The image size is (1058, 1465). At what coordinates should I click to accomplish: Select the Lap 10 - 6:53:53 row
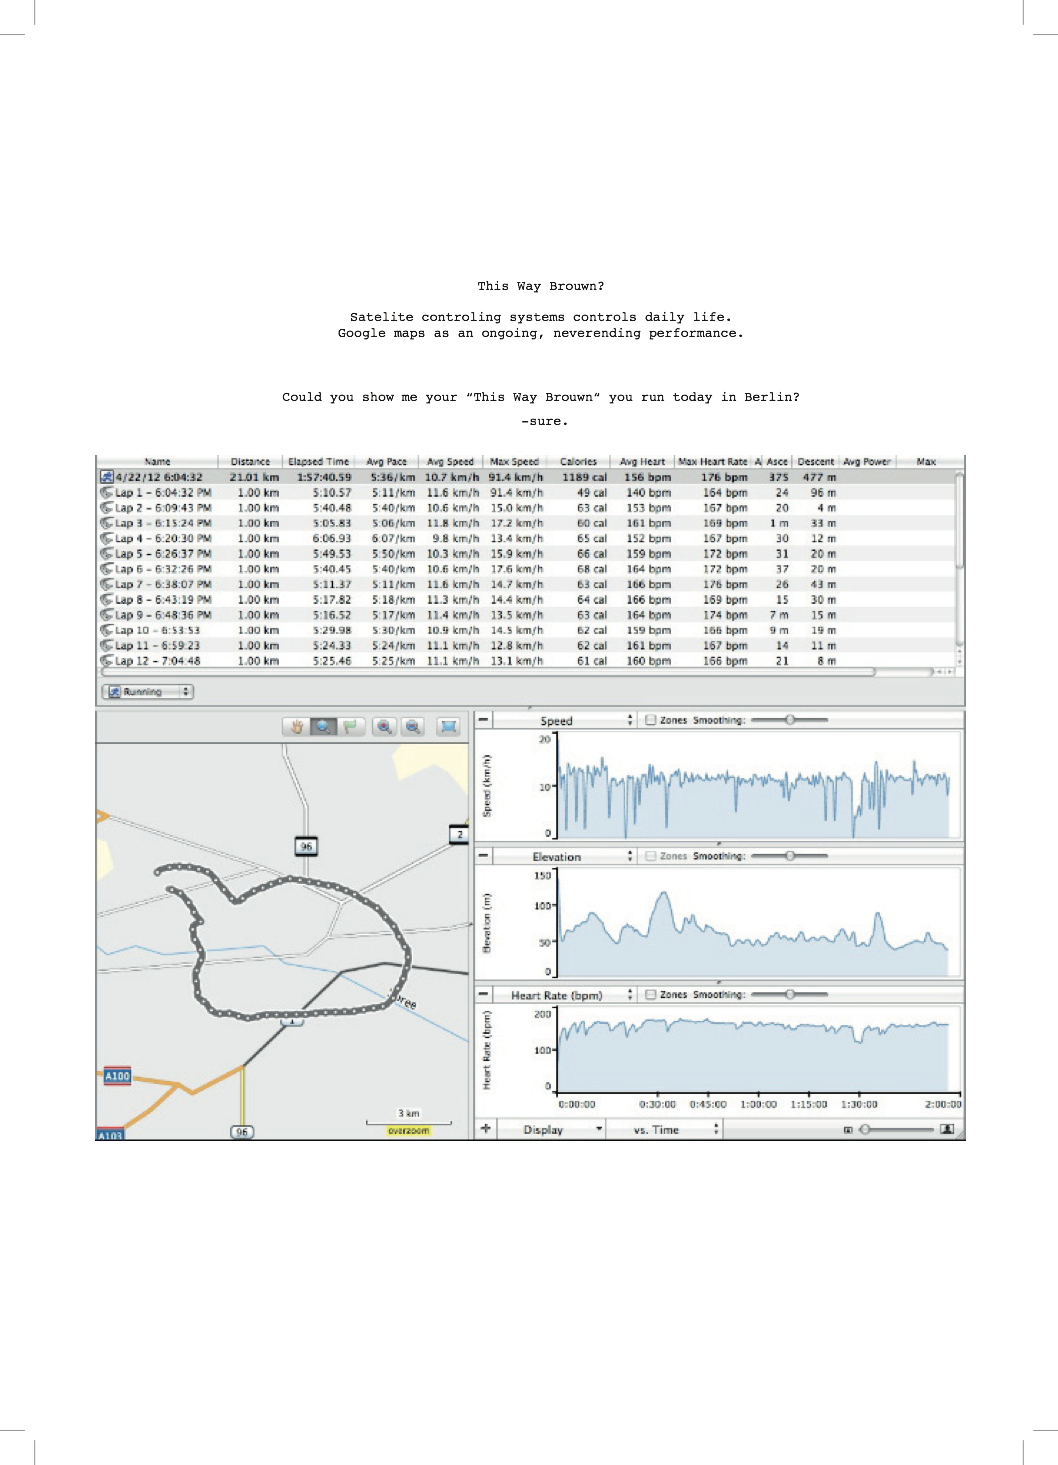[x=526, y=630]
